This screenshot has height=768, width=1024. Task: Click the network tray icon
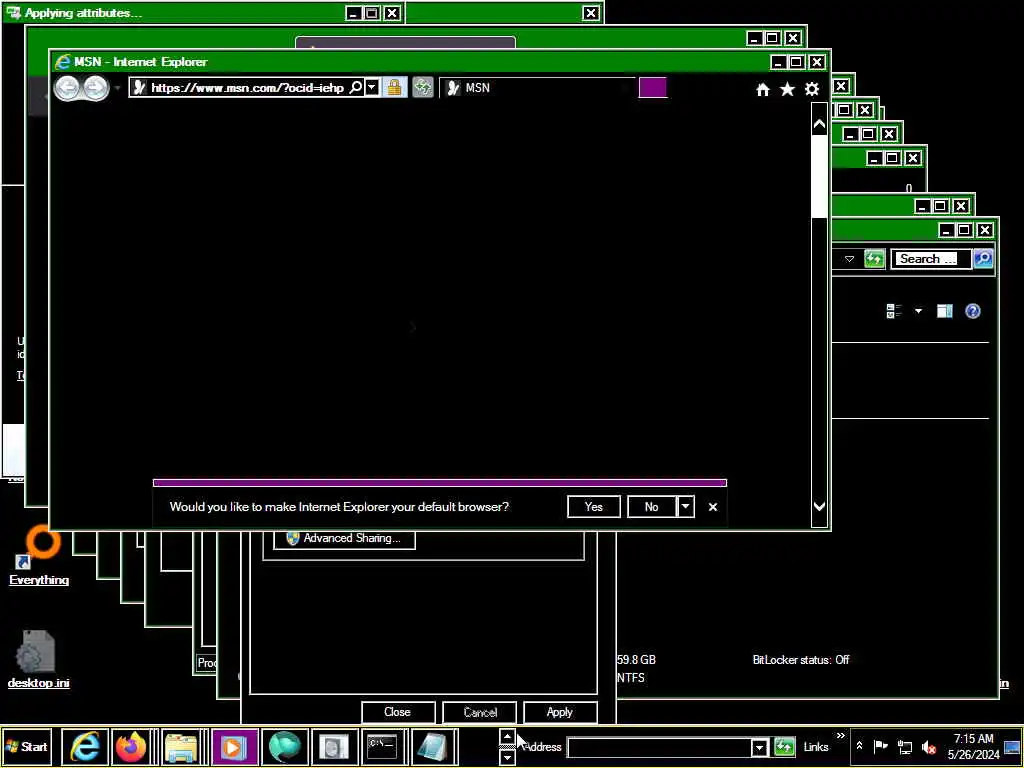[x=904, y=746]
